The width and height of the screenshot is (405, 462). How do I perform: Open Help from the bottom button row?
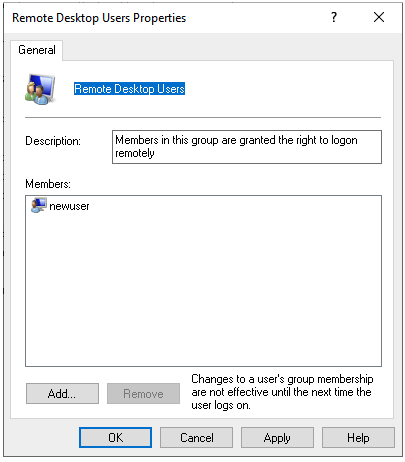(x=358, y=437)
